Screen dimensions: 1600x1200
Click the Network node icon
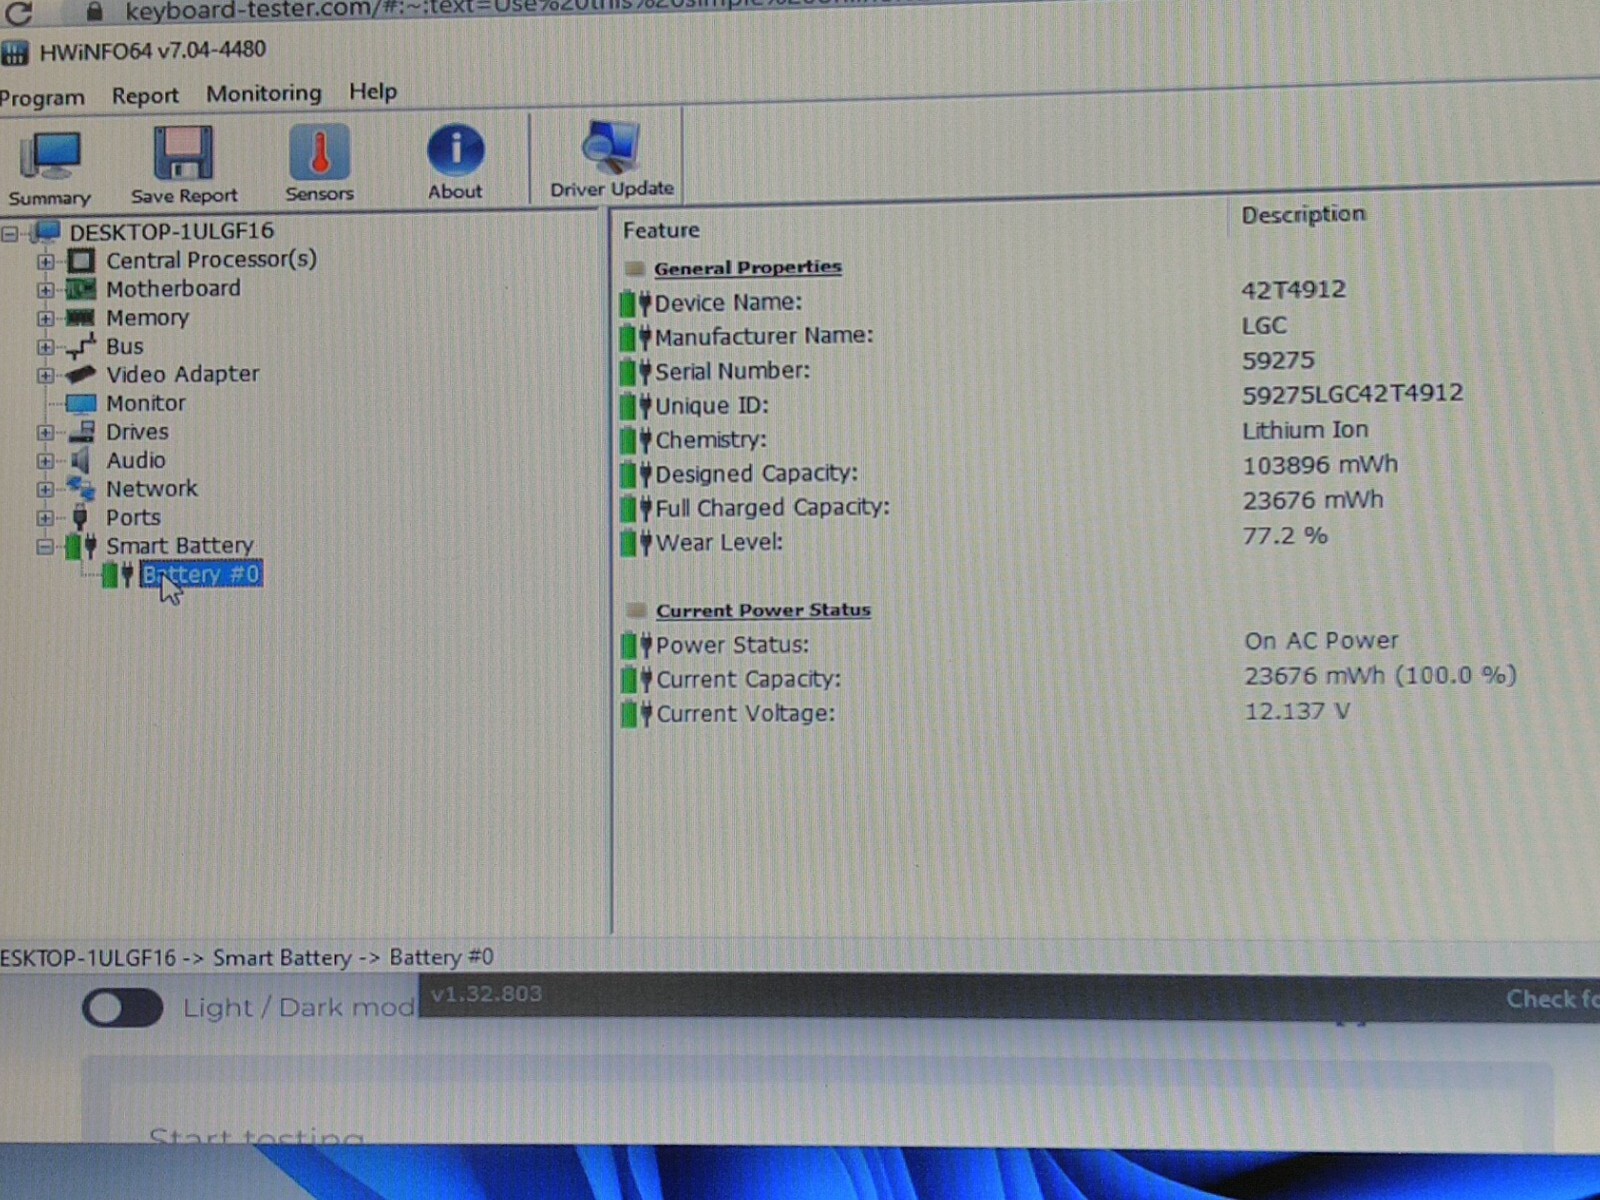(x=80, y=489)
